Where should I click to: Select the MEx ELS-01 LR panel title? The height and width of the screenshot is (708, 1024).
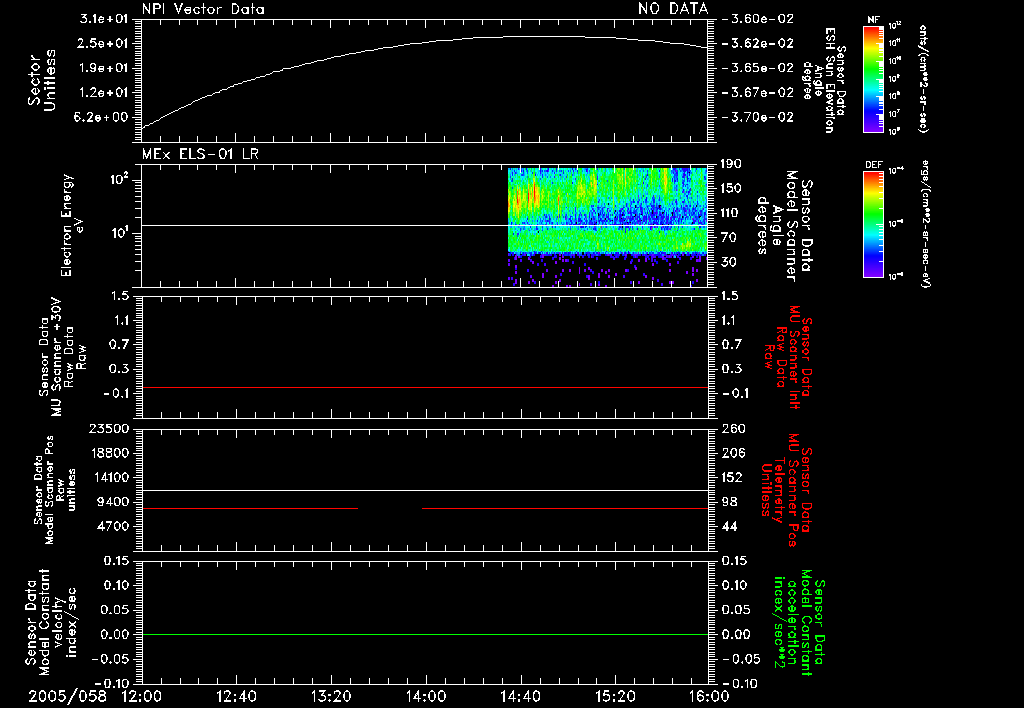[x=200, y=154]
